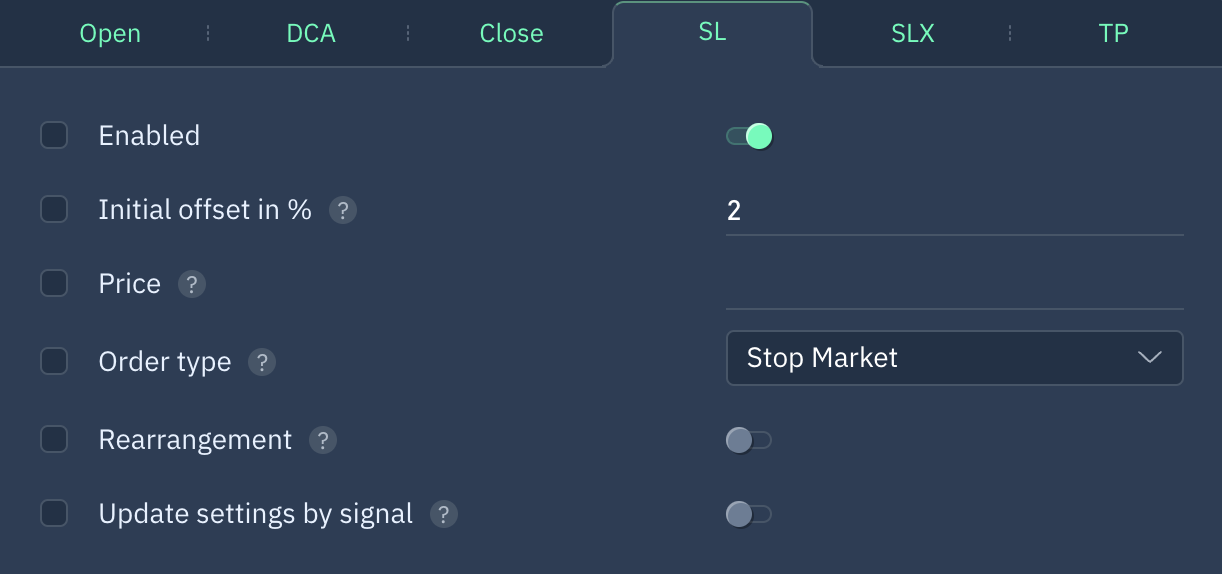Open help icon next to Order type
The height and width of the screenshot is (574, 1222).
point(262,362)
